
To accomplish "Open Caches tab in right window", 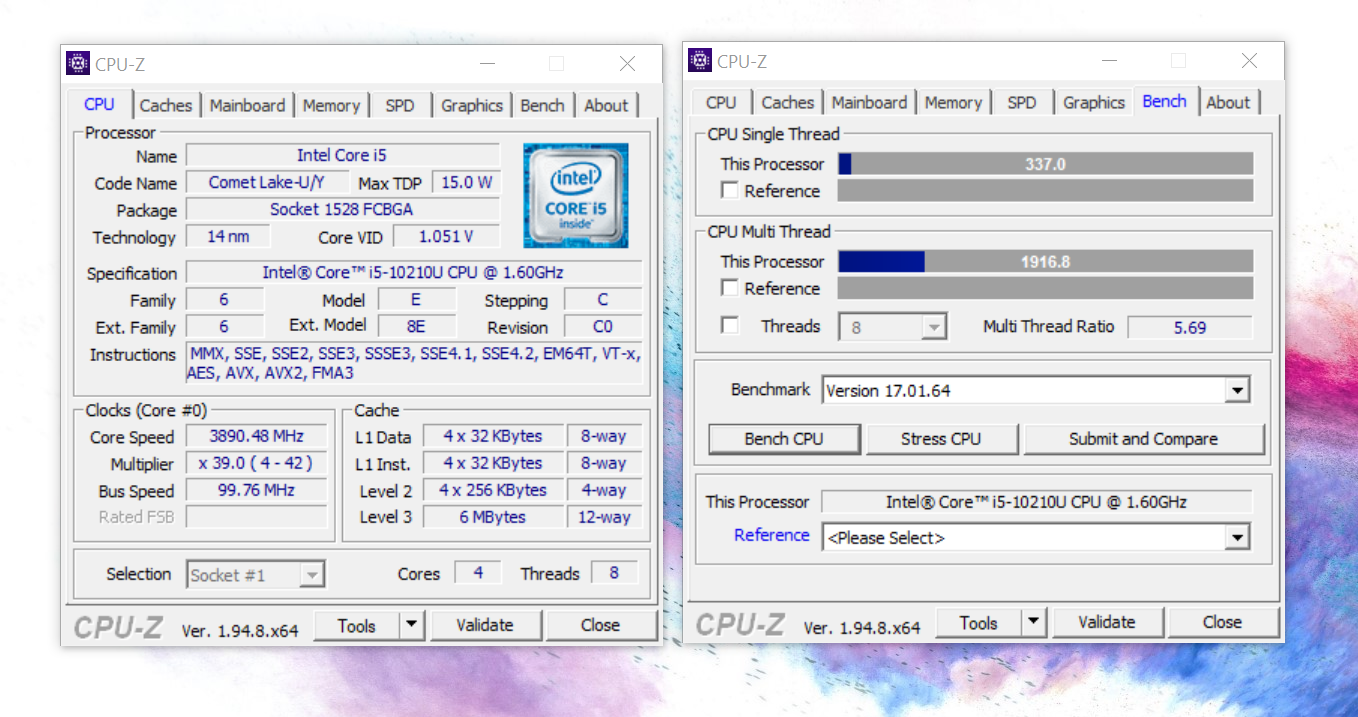I will (x=788, y=103).
